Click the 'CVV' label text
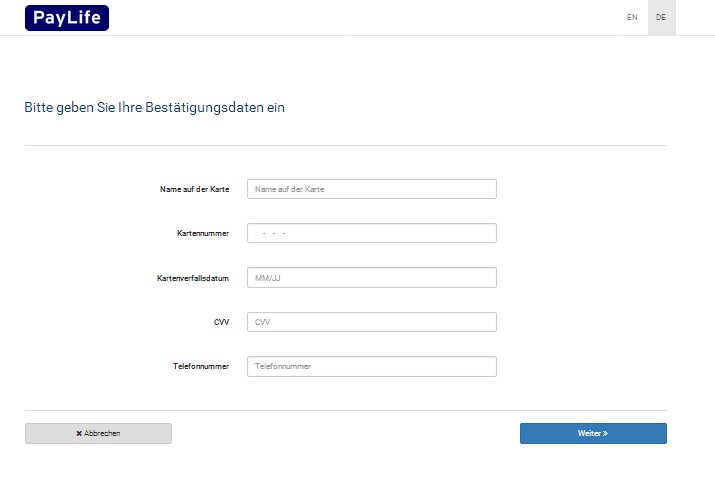This screenshot has width=715, height=488. pyautogui.click(x=221, y=322)
